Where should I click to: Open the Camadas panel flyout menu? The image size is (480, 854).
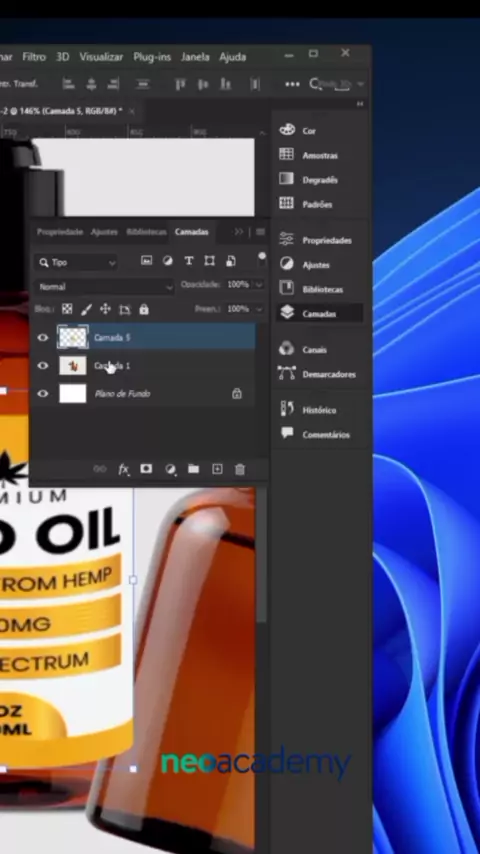pyautogui.click(x=260, y=232)
